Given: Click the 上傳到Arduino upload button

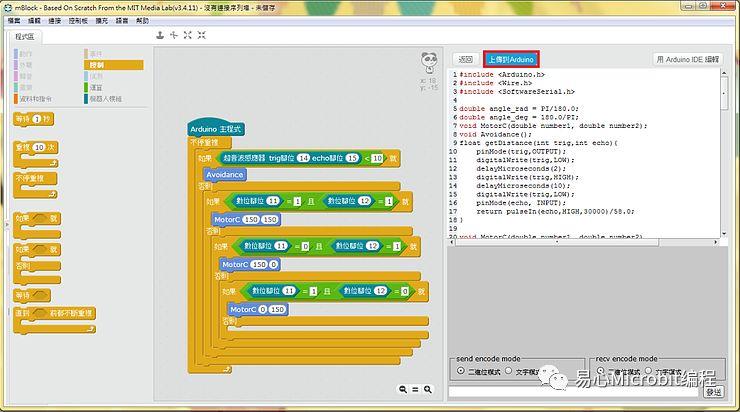Looking at the screenshot, I should click(x=511, y=59).
